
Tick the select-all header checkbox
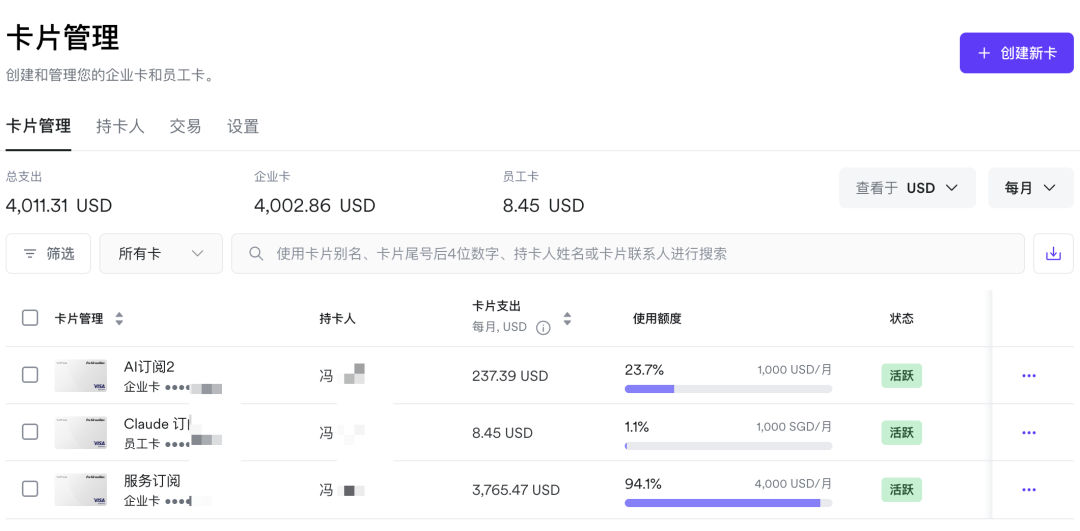point(30,318)
